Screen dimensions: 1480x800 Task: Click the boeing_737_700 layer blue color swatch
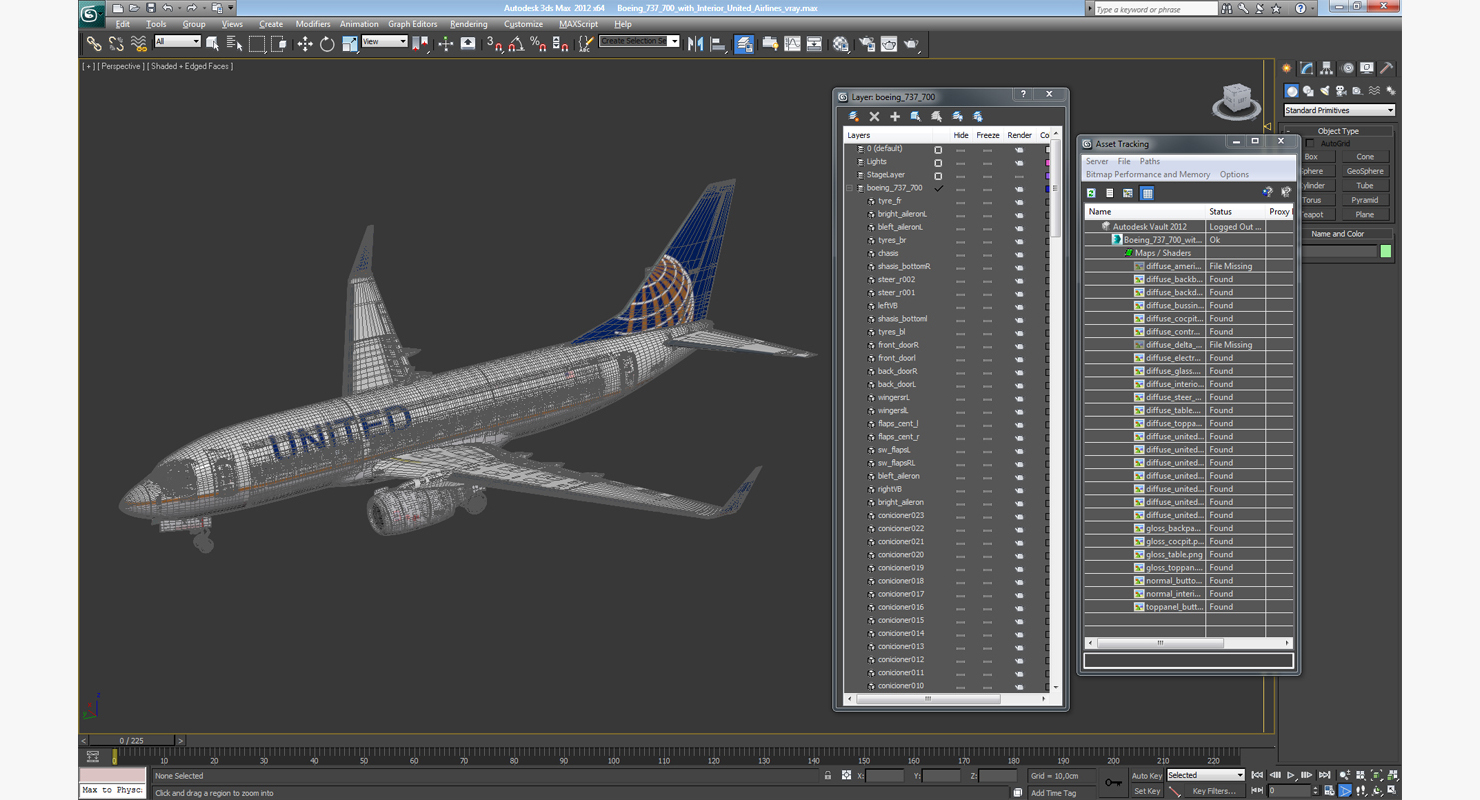click(1047, 188)
